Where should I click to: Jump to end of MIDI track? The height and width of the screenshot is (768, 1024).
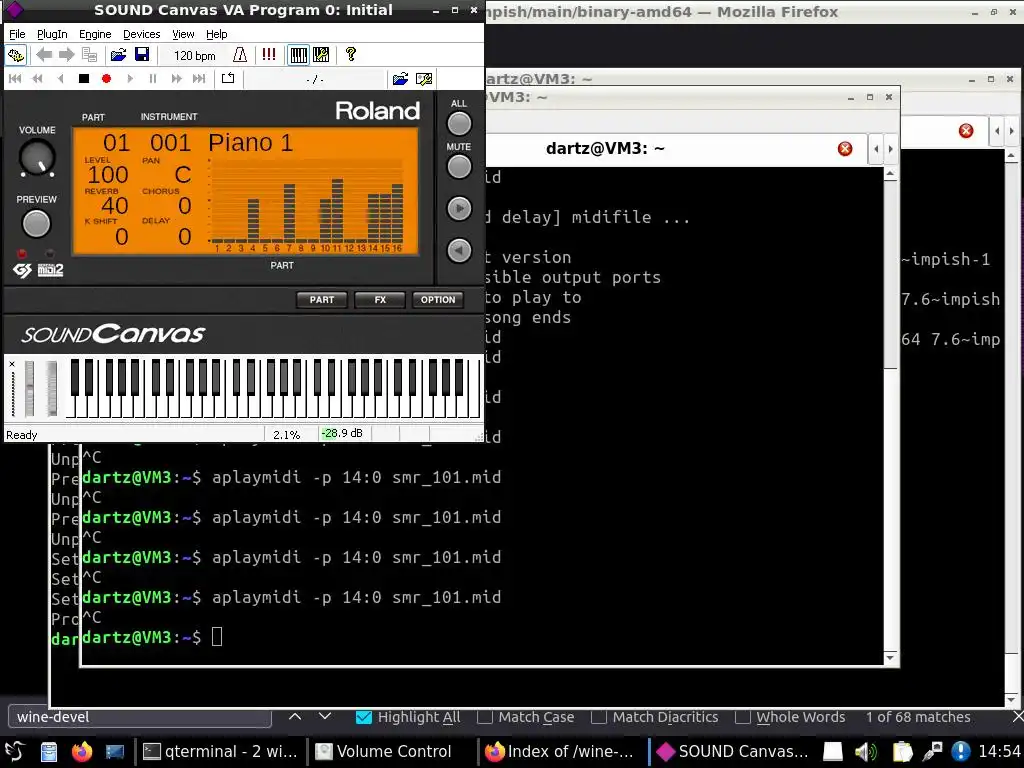[x=199, y=79]
